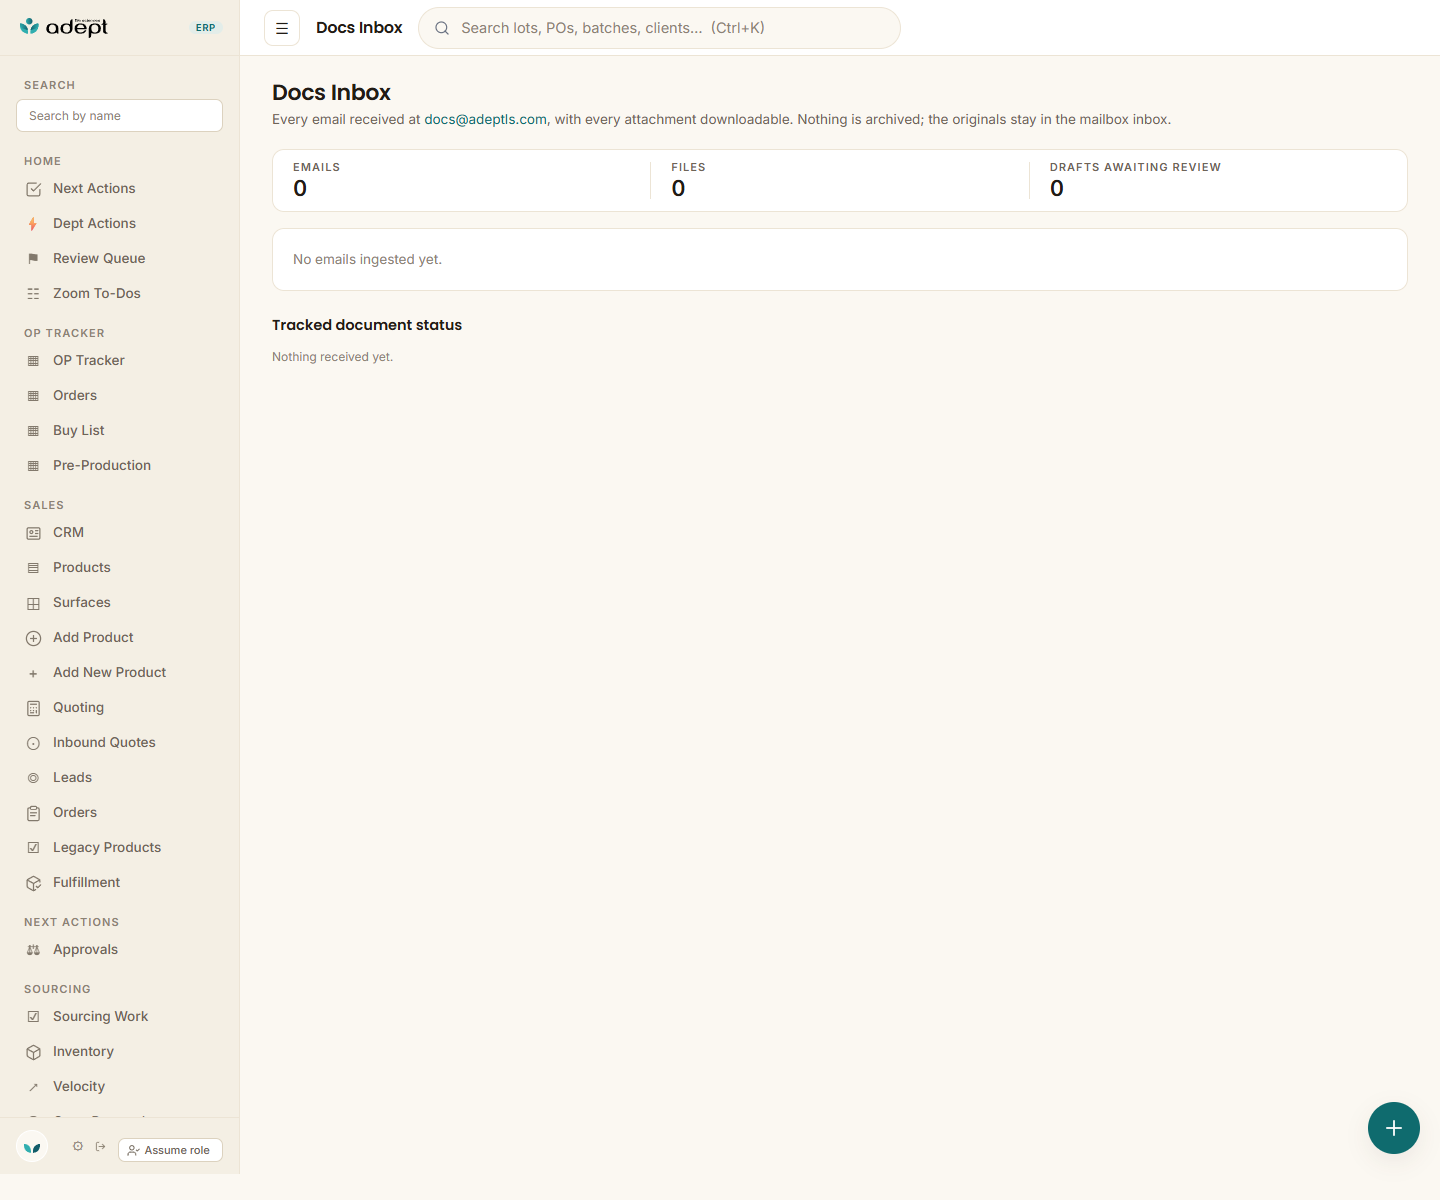Click the Add Product circled plus icon
Image resolution: width=1440 pixels, height=1200 pixels.
tap(33, 638)
